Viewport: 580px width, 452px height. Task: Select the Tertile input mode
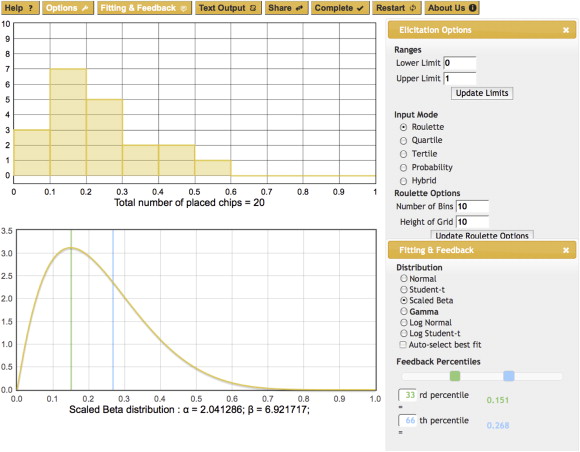click(404, 154)
